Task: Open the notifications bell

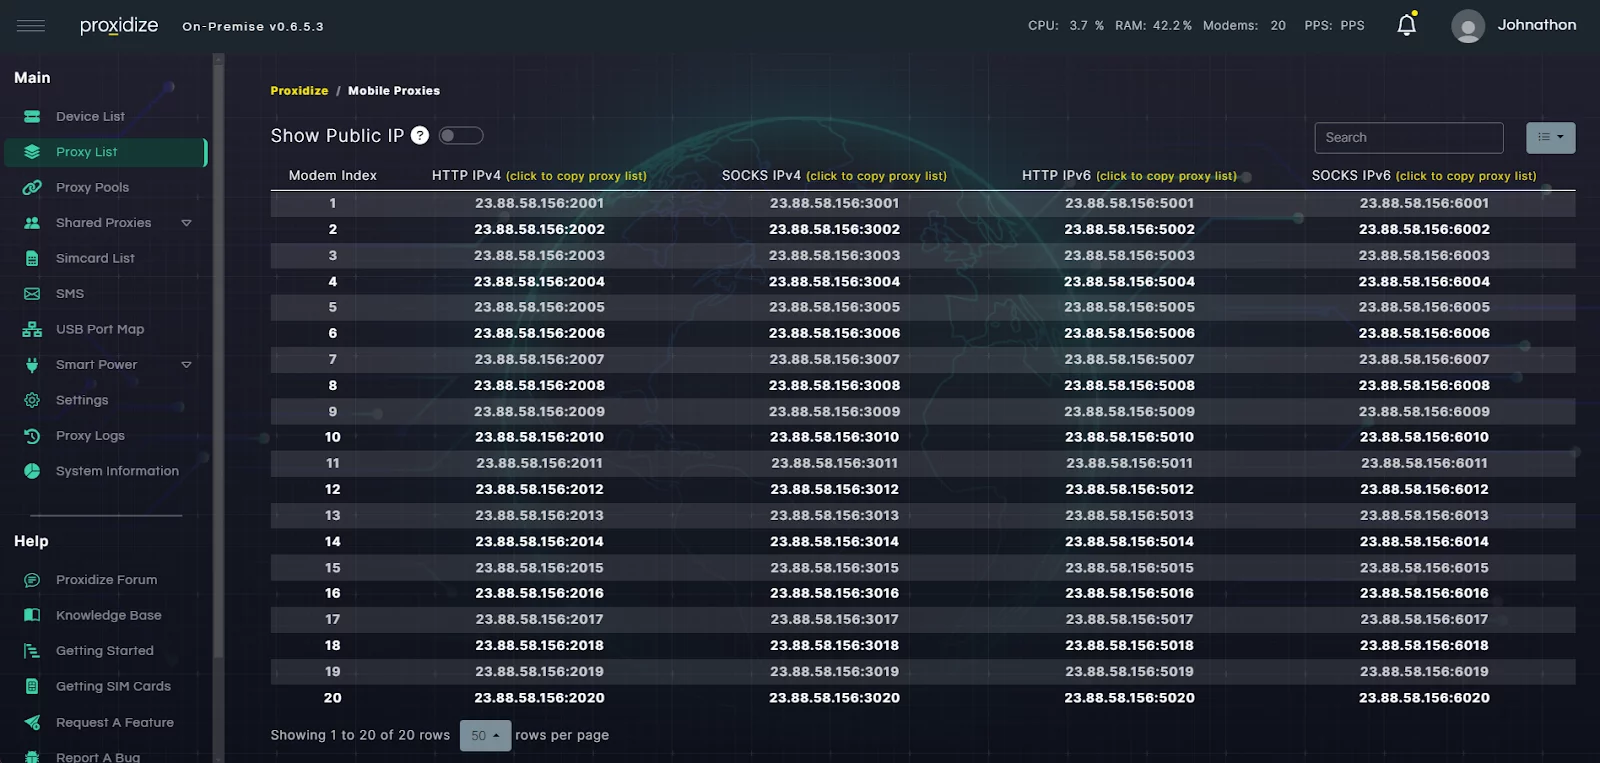Action: [x=1406, y=25]
